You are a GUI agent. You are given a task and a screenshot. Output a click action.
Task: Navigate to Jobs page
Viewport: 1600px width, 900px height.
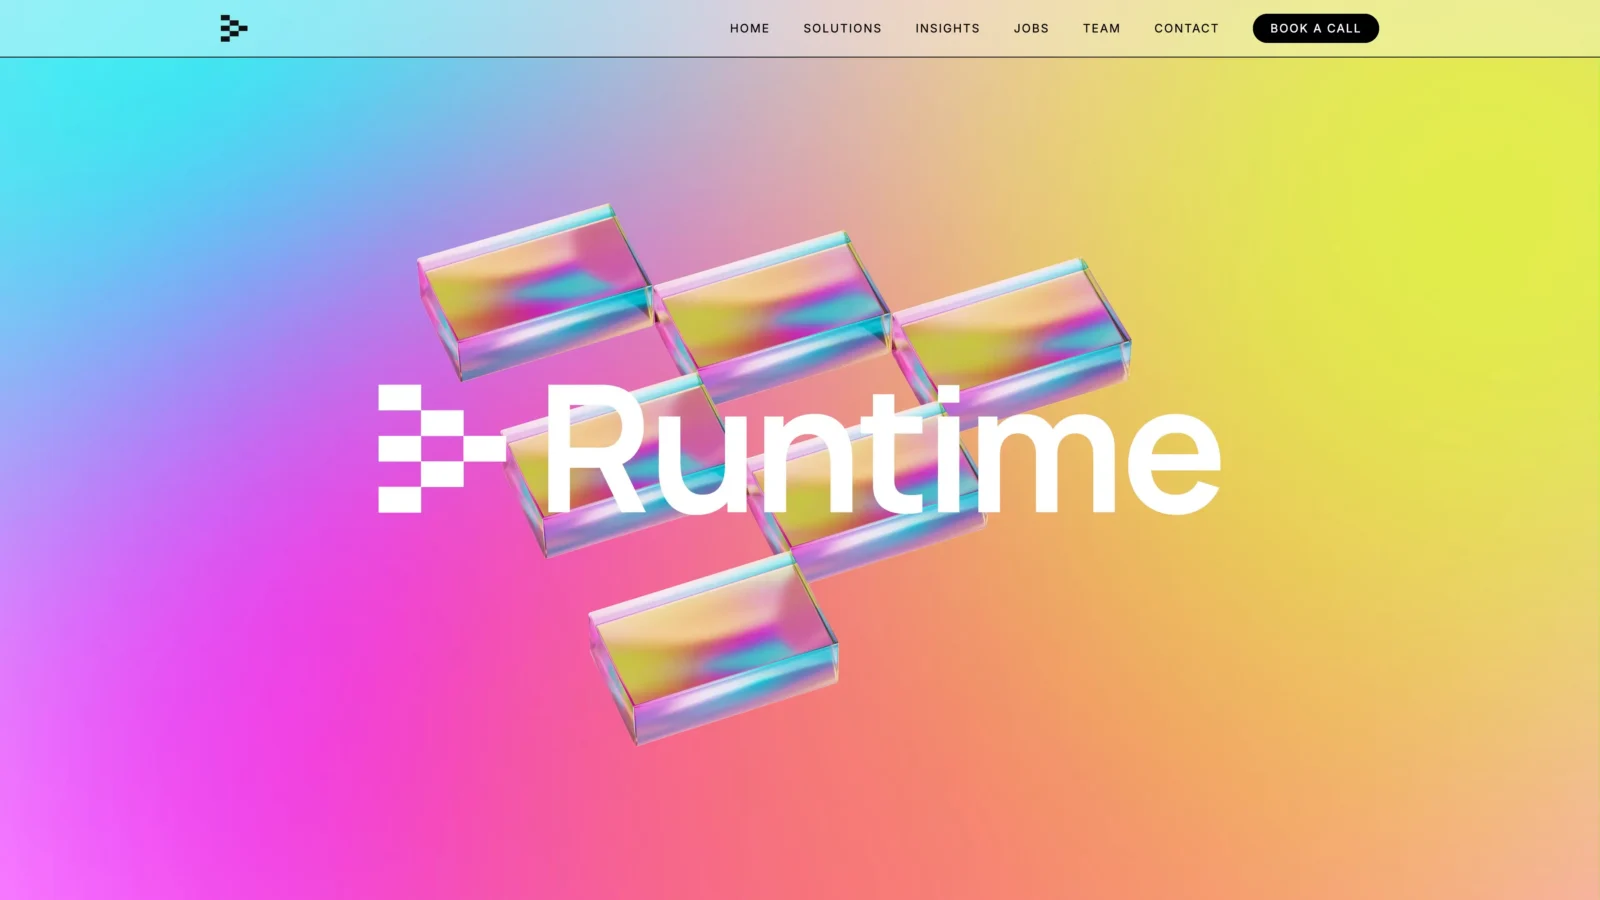click(1031, 28)
